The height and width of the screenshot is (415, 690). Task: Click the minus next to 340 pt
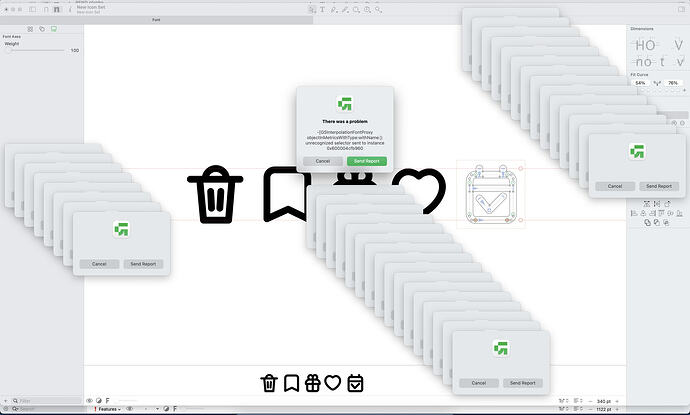(591, 401)
